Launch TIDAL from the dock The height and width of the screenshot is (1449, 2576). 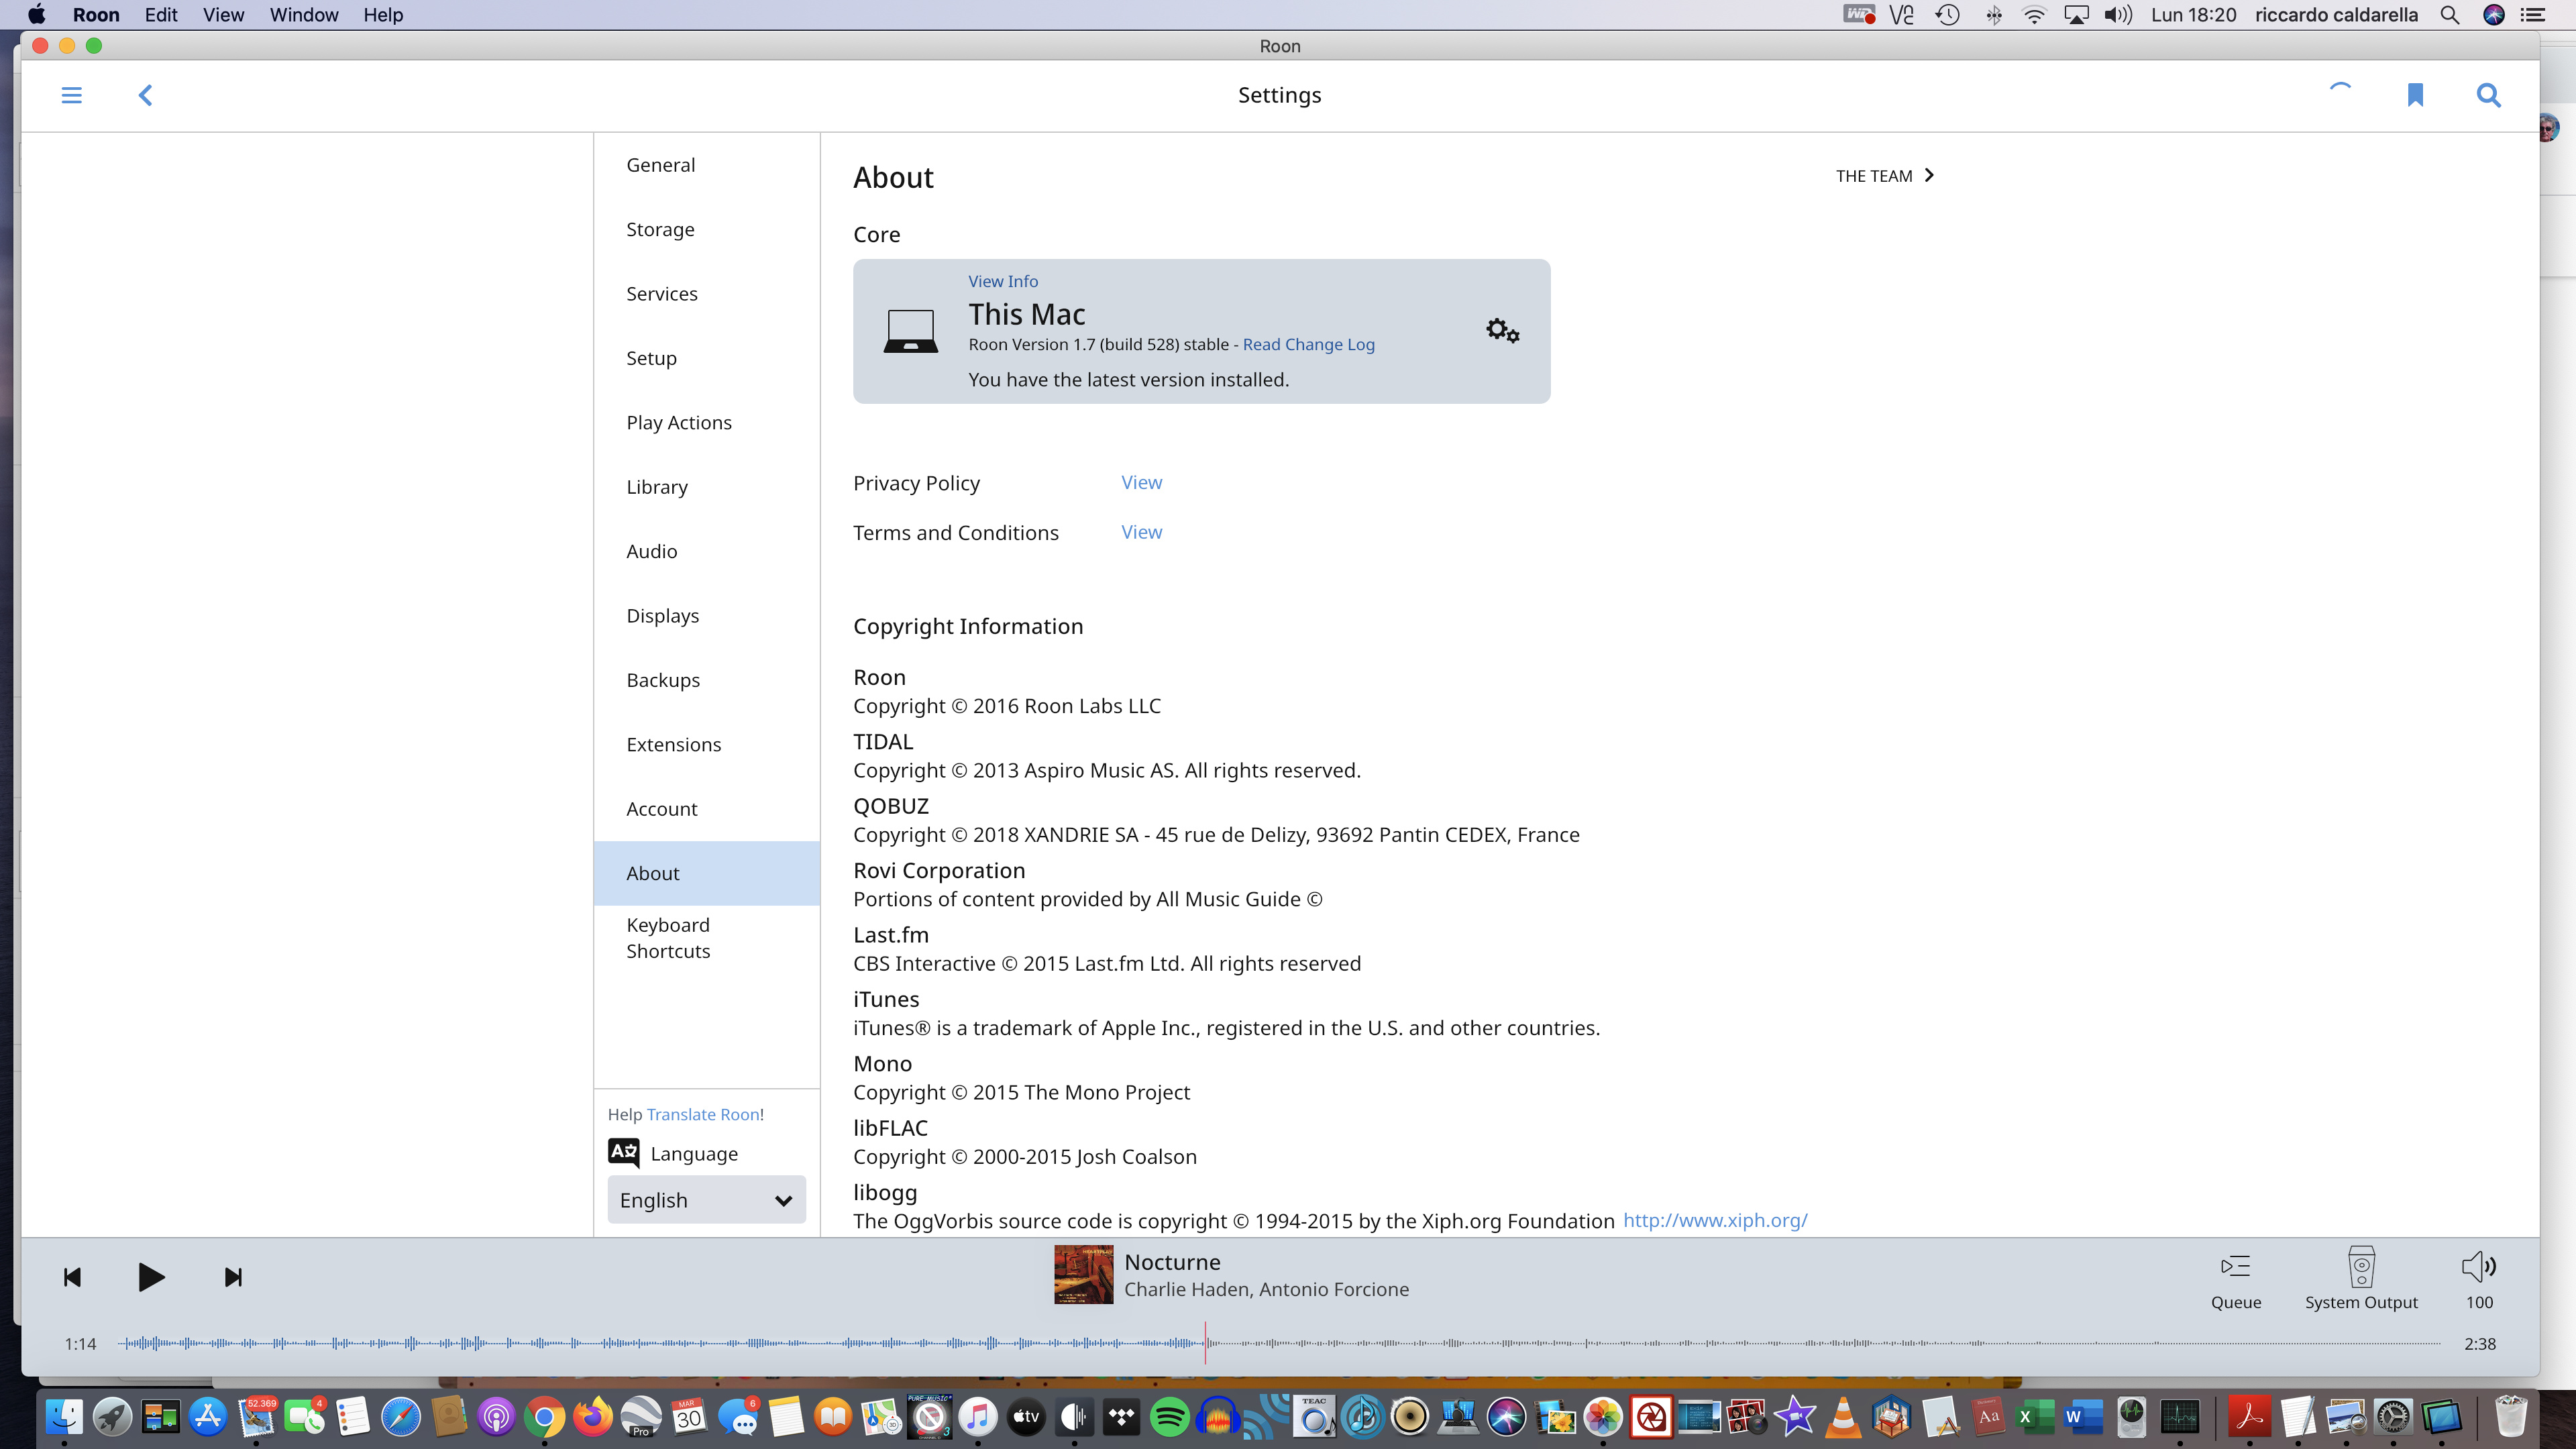(1121, 1417)
